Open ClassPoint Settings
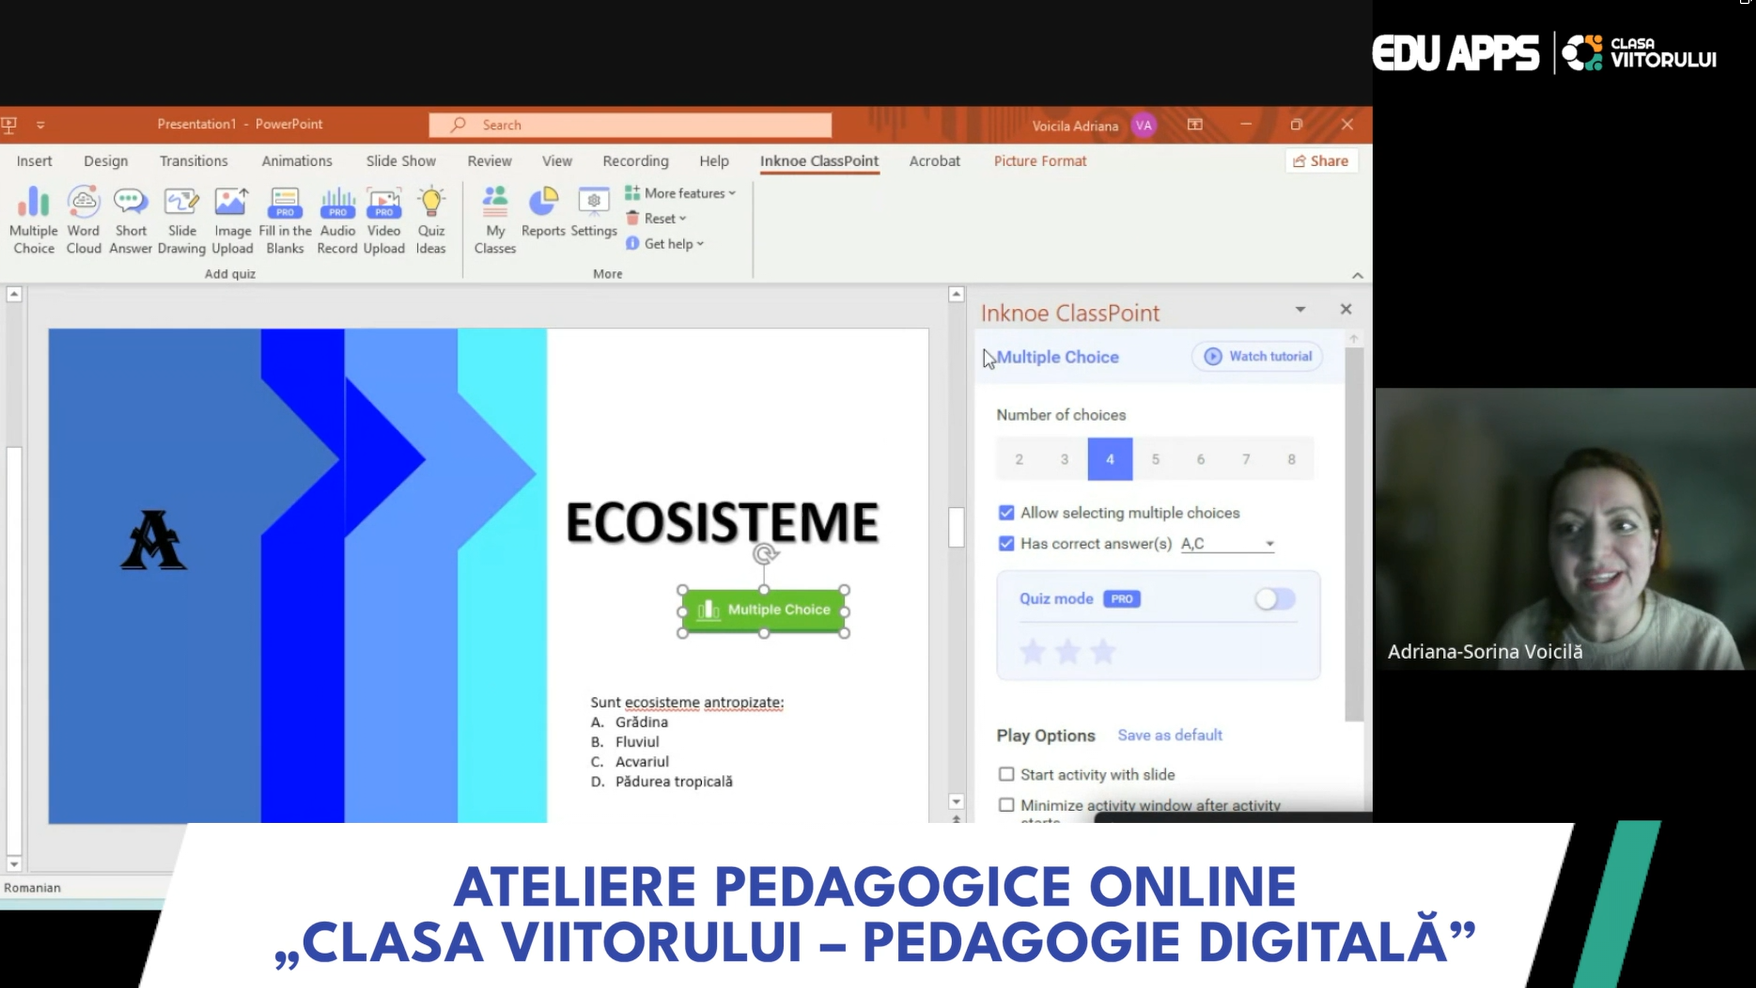The image size is (1756, 988). click(594, 213)
